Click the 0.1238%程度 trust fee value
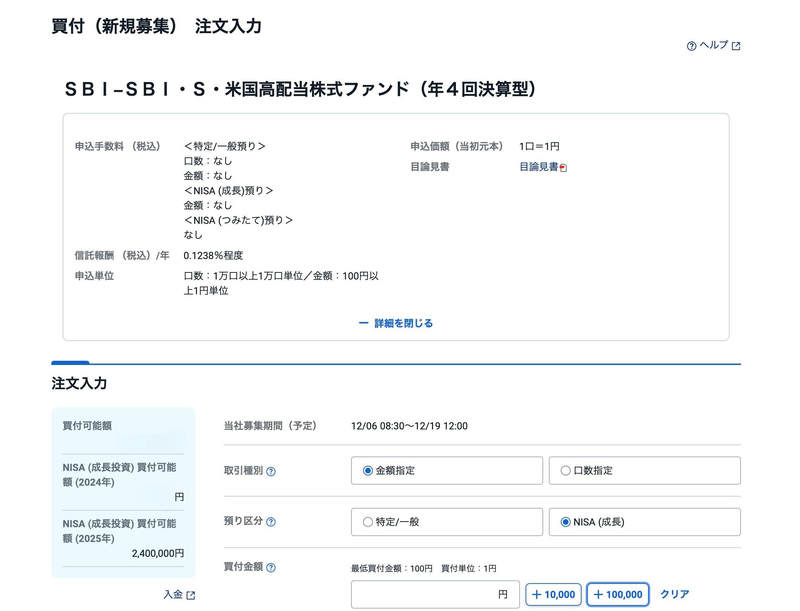Image resolution: width=800 pixels, height=611 pixels. click(213, 256)
